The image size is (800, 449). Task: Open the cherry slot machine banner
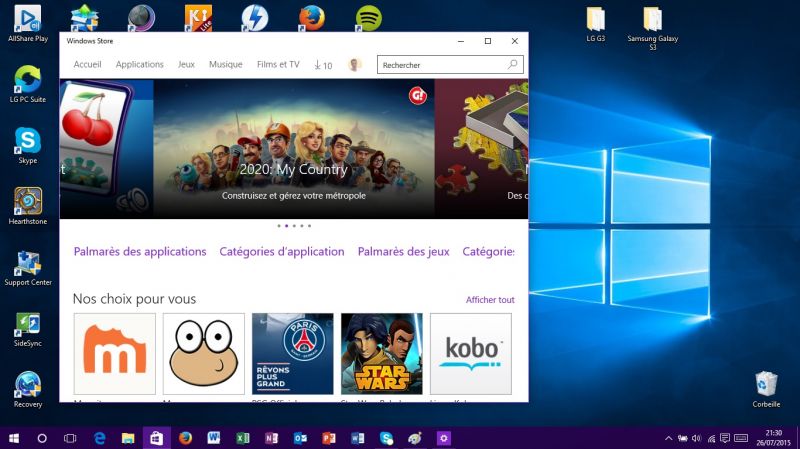tap(106, 149)
